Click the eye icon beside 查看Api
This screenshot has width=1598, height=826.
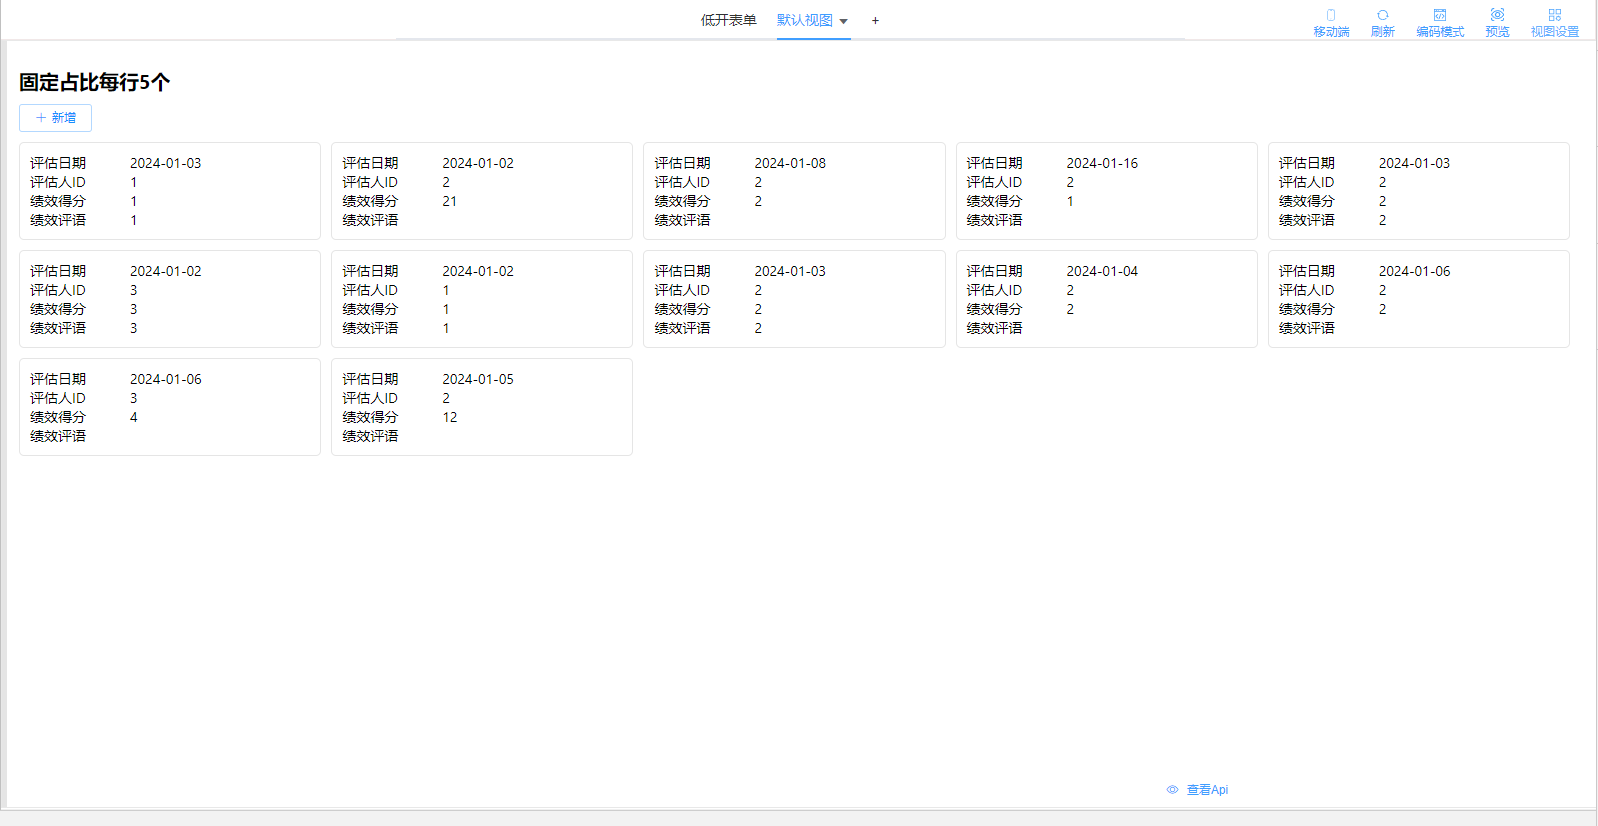(1172, 790)
